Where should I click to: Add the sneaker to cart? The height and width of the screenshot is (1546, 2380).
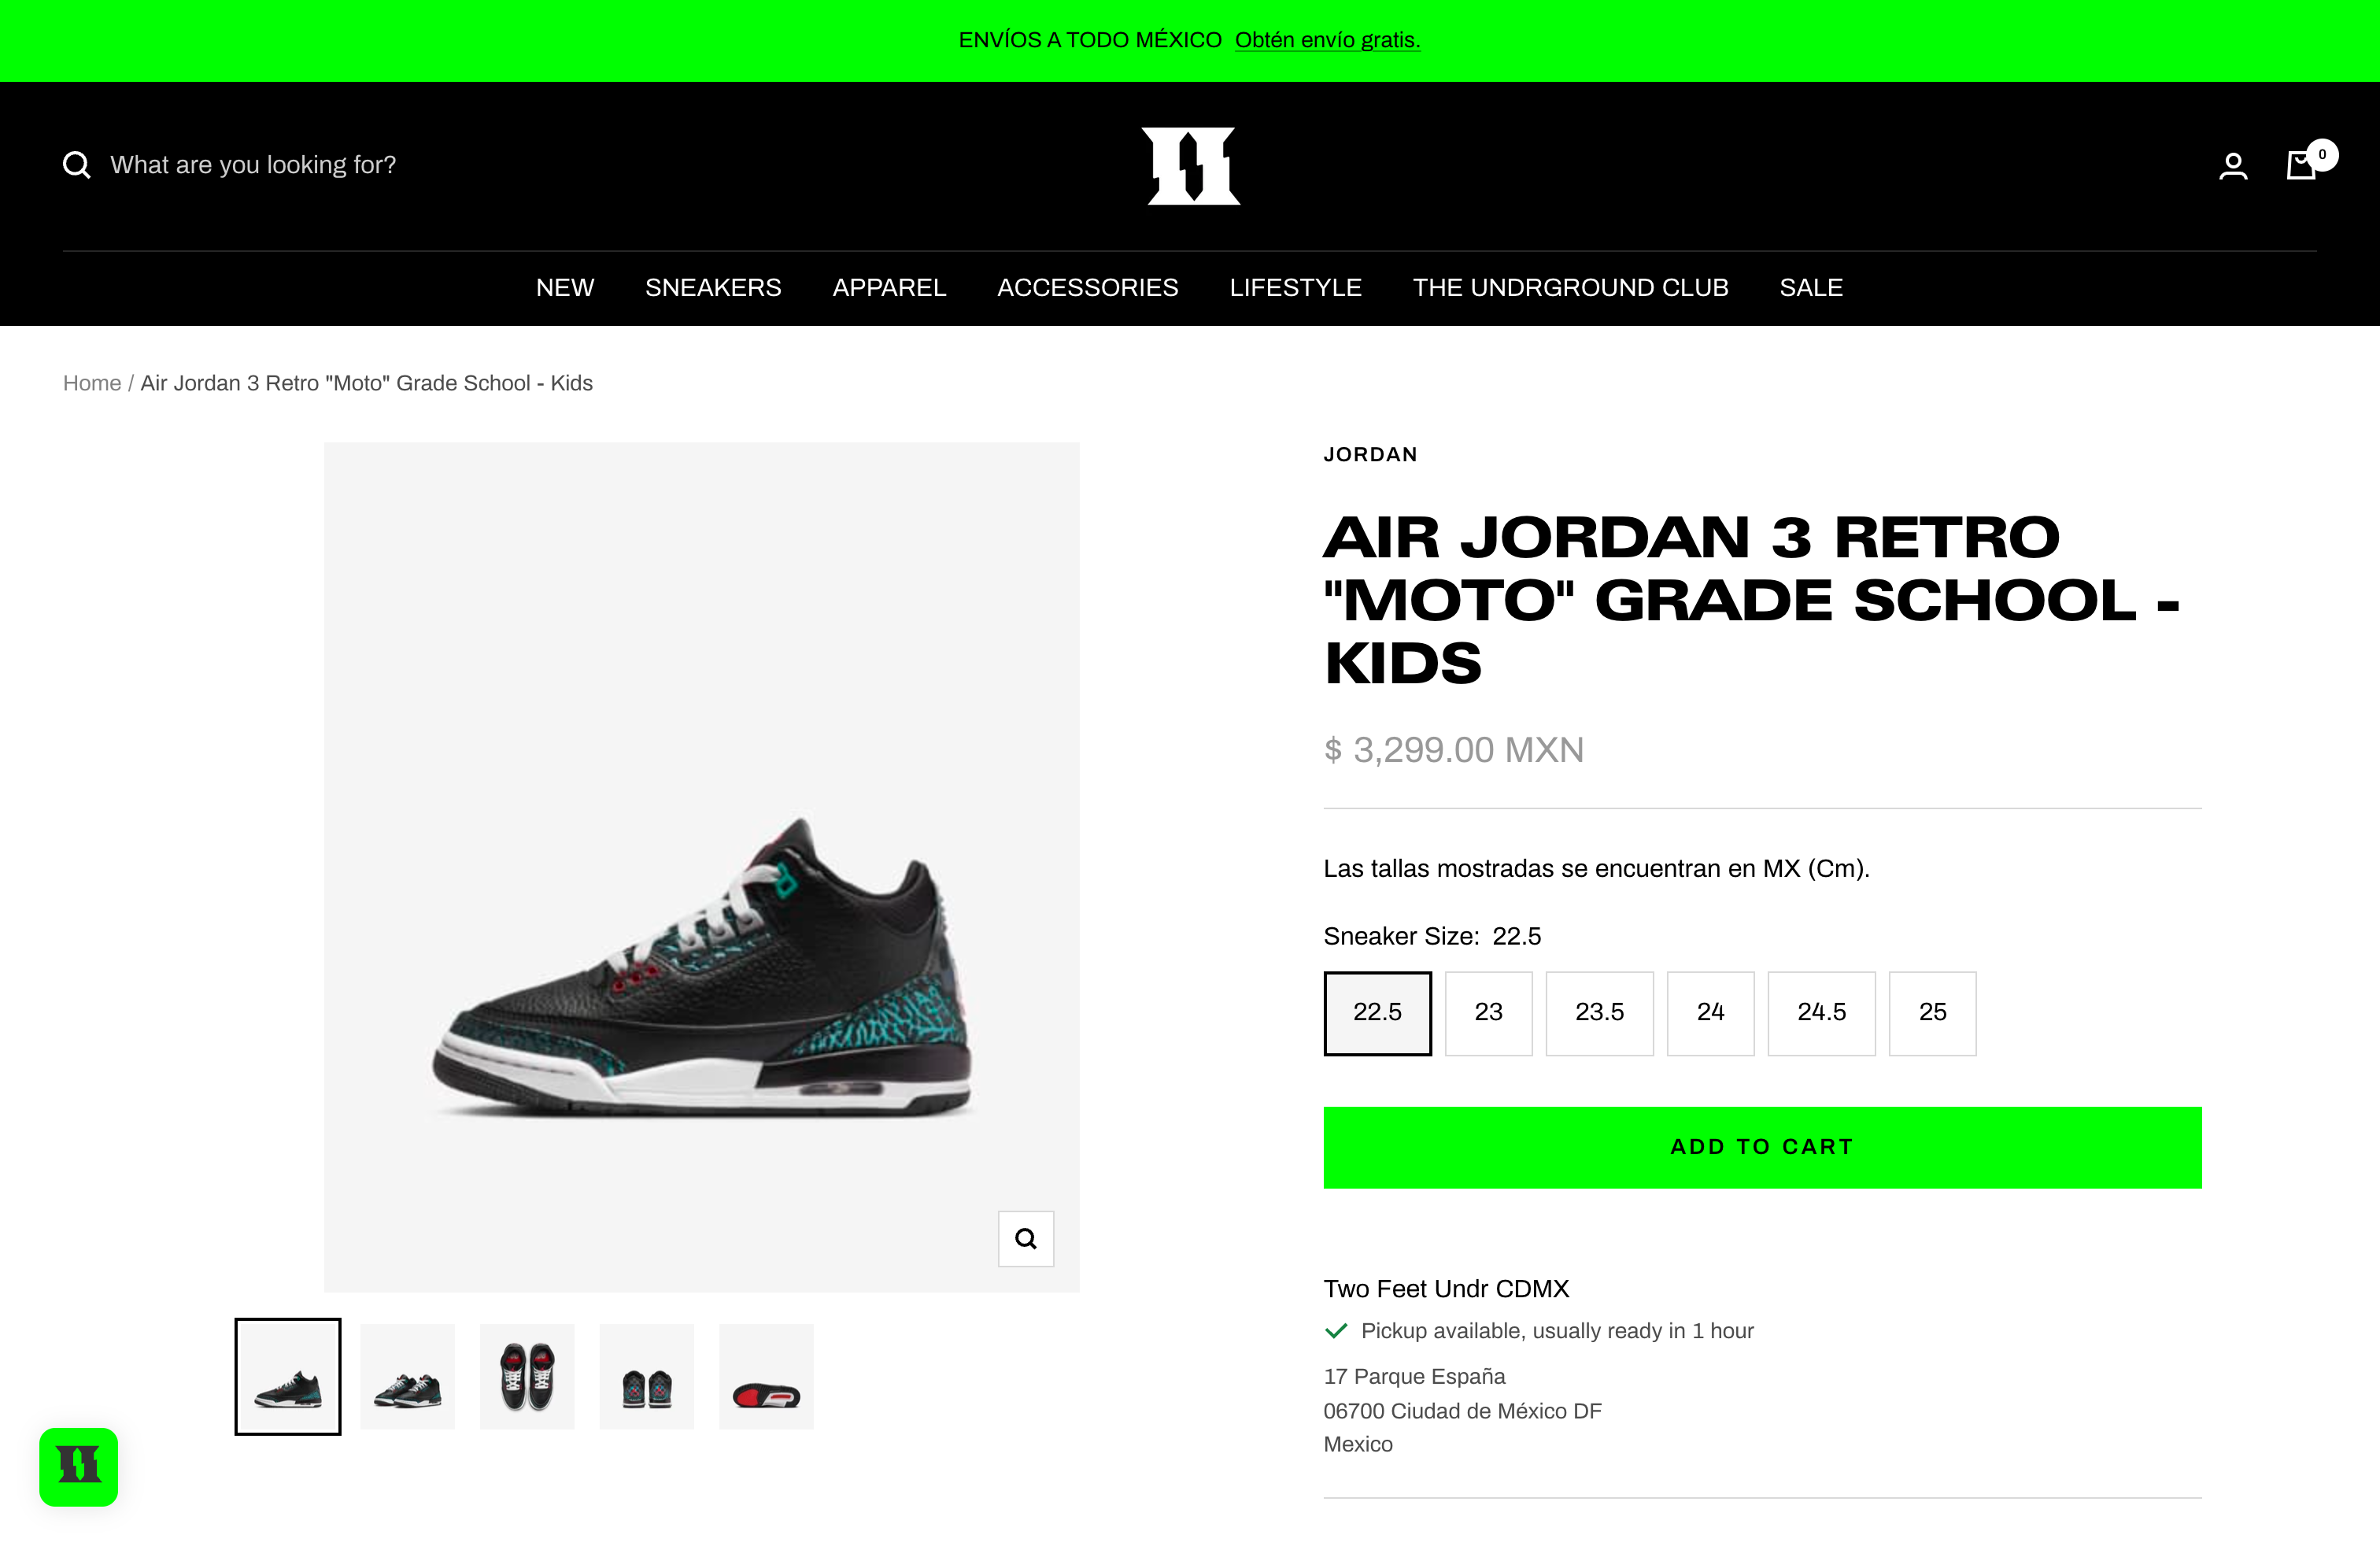point(1762,1148)
